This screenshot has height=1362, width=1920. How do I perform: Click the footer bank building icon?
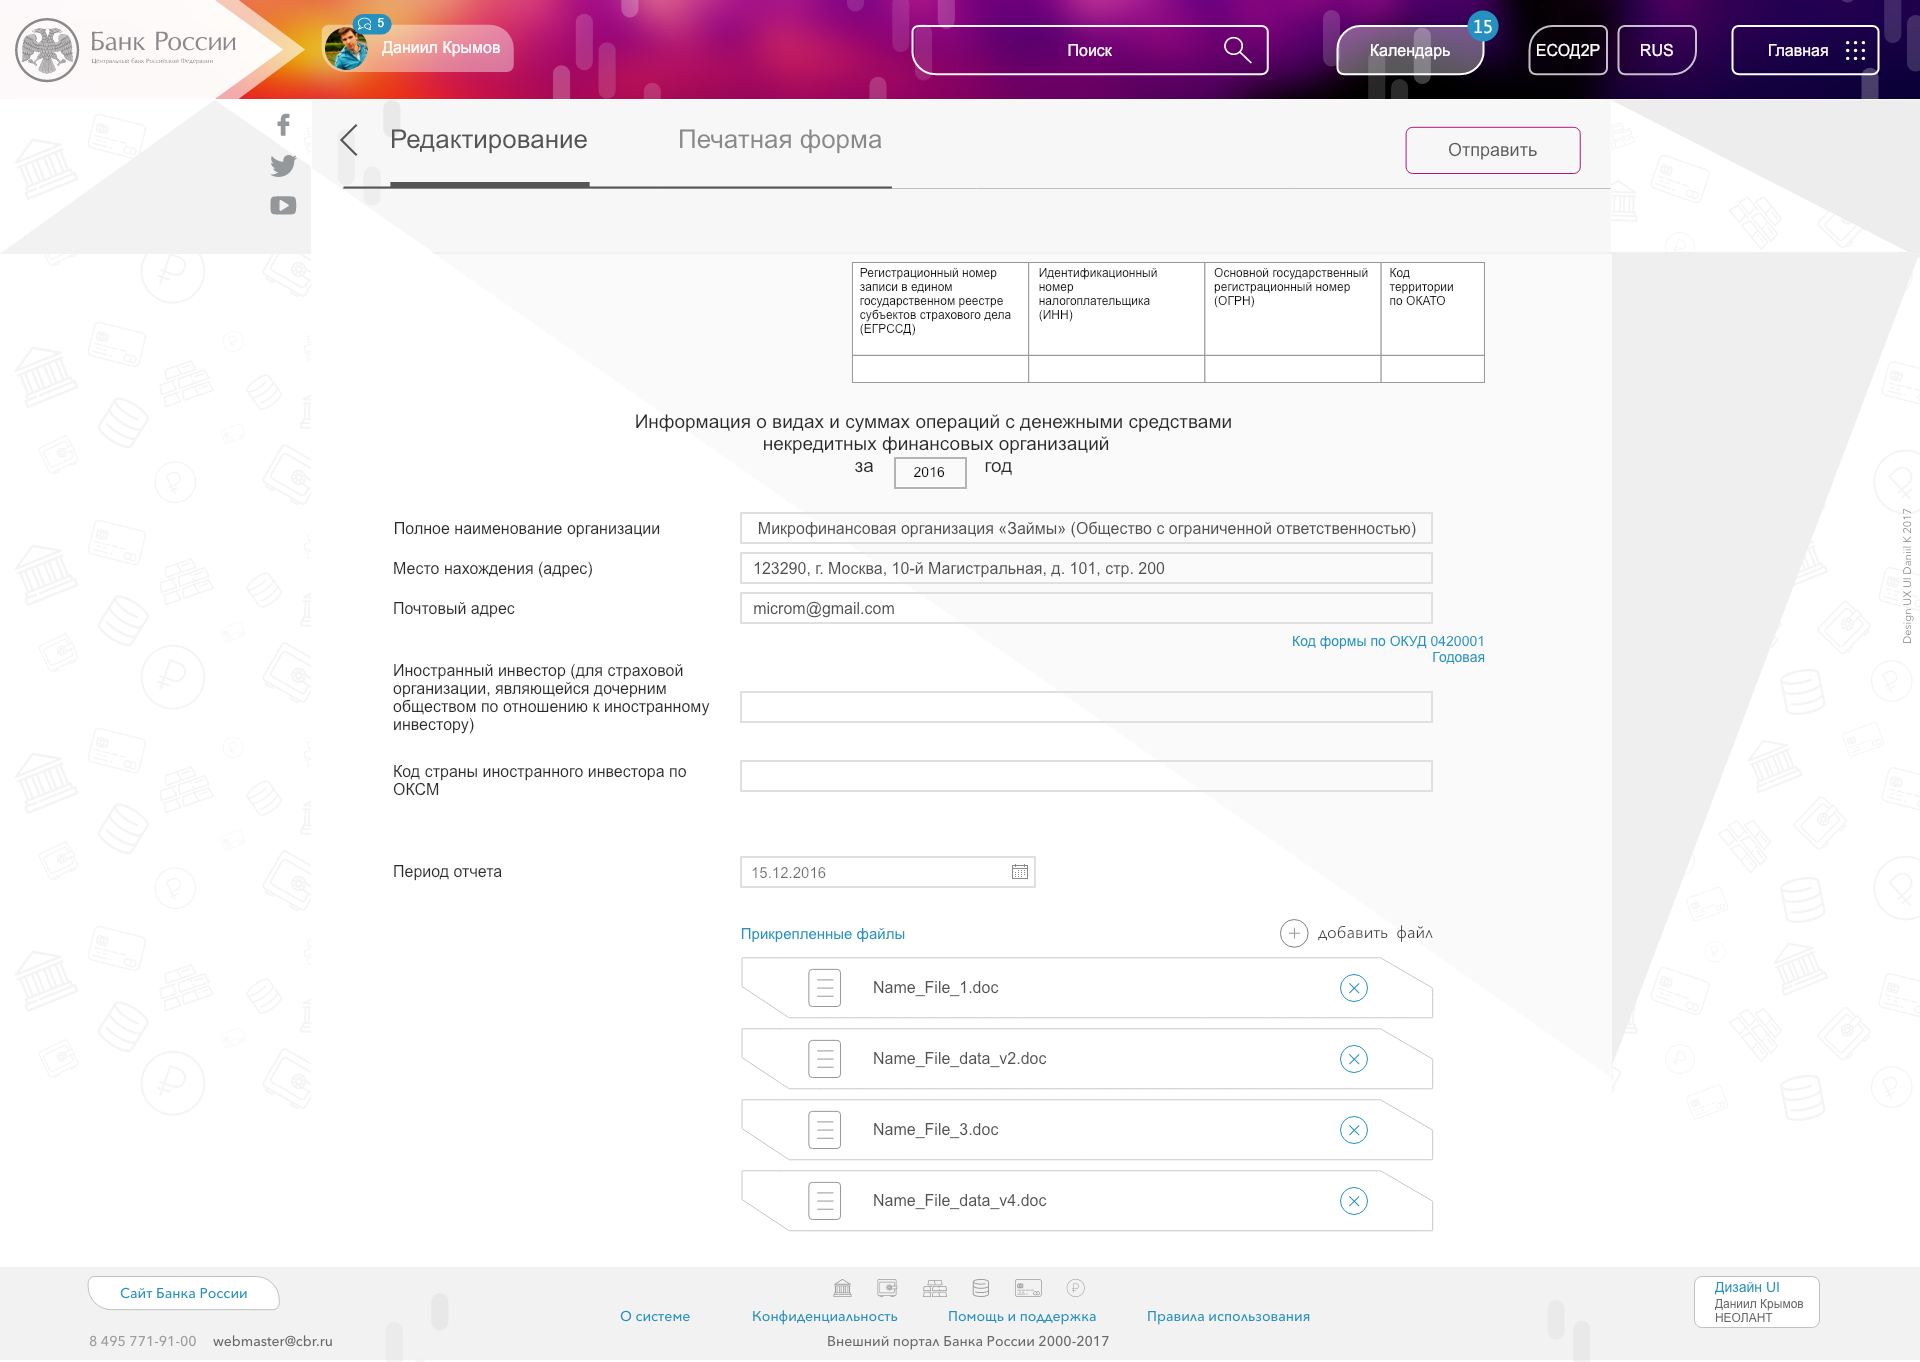pyautogui.click(x=843, y=1288)
